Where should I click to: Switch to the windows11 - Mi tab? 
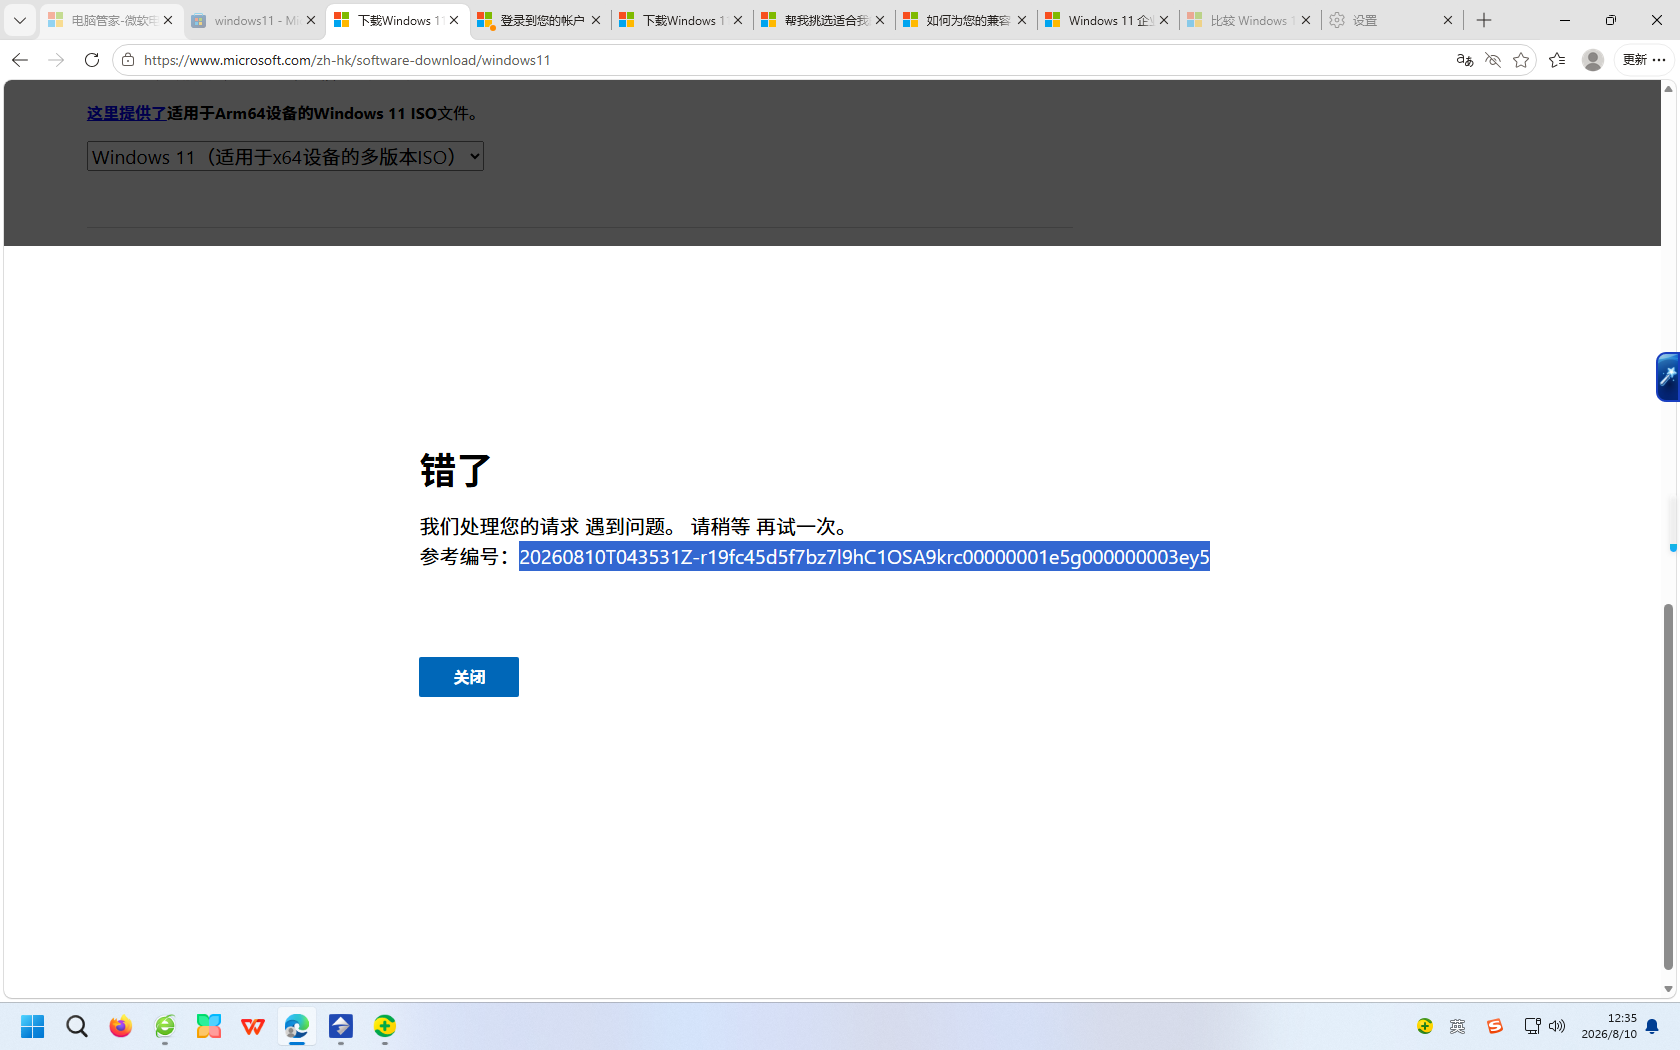pyautogui.click(x=254, y=20)
